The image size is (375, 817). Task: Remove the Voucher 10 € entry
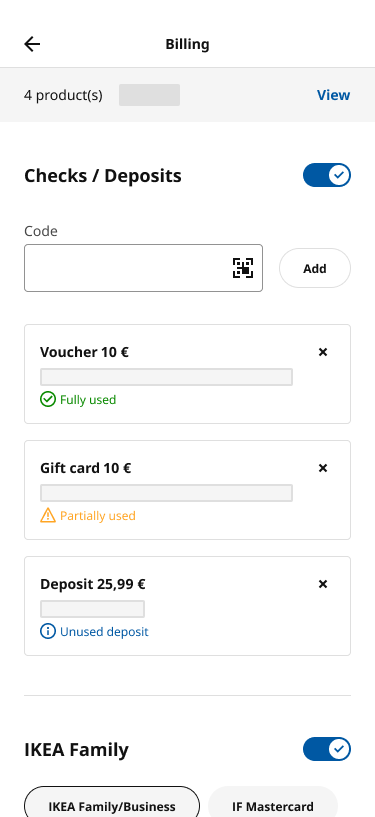click(x=323, y=352)
